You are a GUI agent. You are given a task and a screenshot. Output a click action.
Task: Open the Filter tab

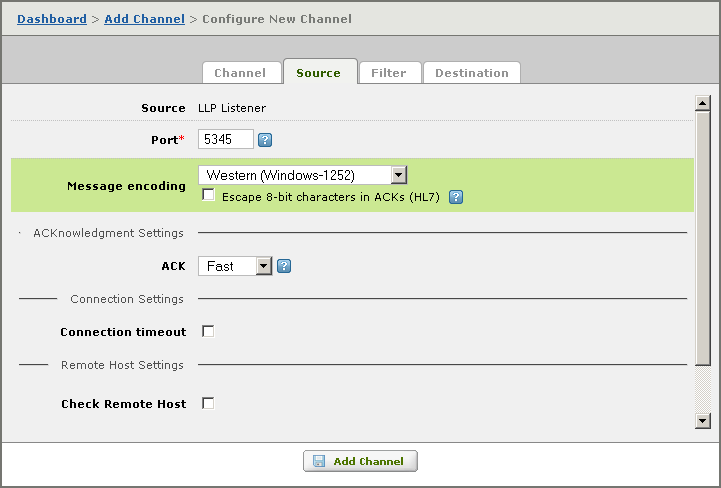pos(390,73)
